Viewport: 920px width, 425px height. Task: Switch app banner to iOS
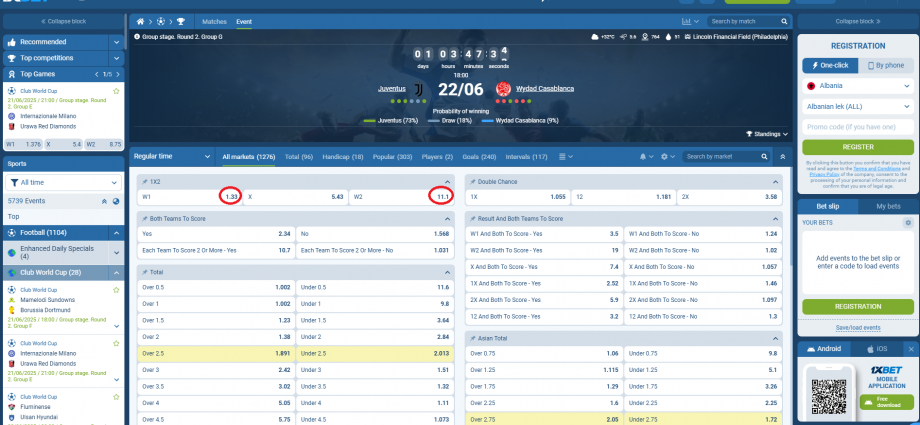877,349
